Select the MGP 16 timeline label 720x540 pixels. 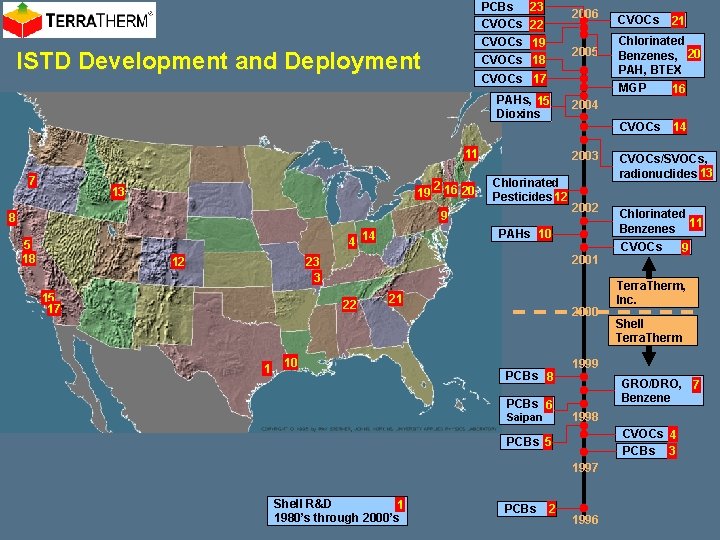coord(649,88)
